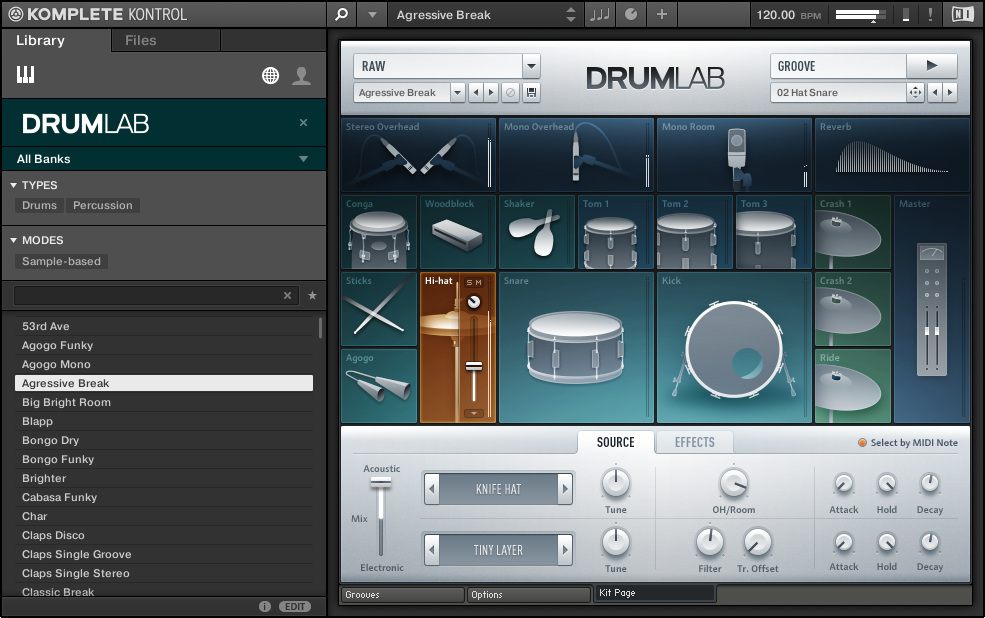The height and width of the screenshot is (618, 985).
Task: Open the Grooves page tab
Action: pos(403,594)
